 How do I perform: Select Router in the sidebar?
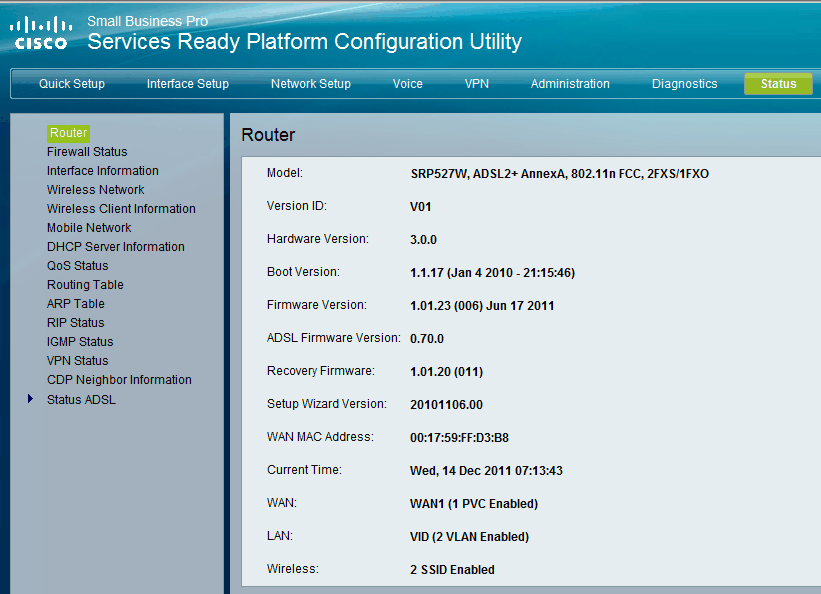[68, 133]
